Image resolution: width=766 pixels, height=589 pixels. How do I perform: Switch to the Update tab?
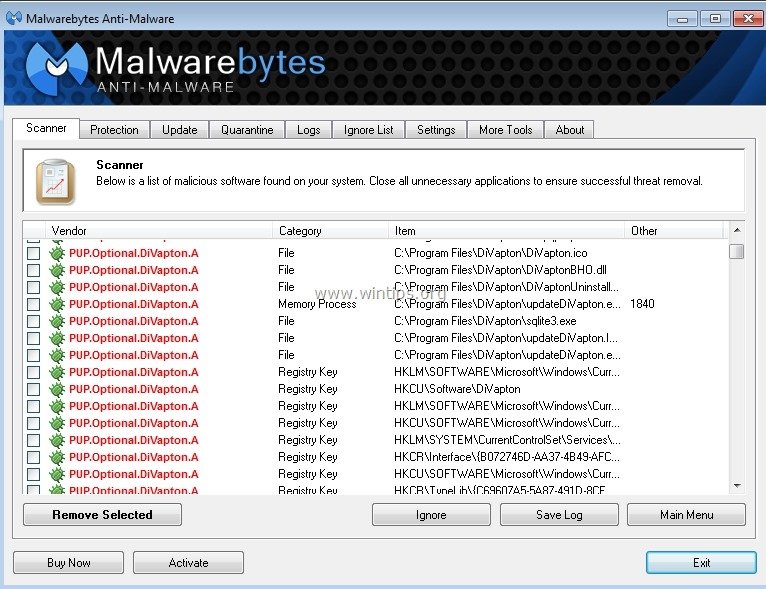pos(180,130)
